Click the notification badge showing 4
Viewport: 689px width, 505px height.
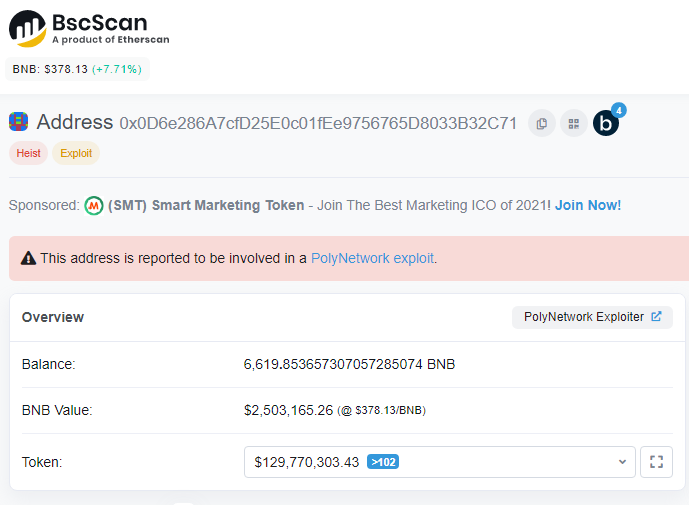click(619, 110)
